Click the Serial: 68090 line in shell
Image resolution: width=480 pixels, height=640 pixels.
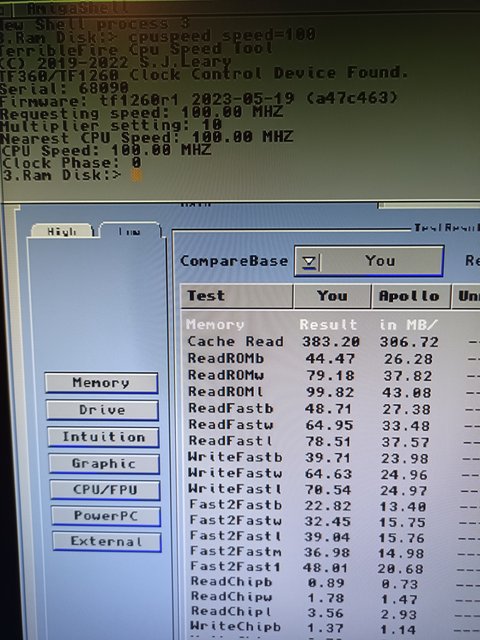click(x=64, y=87)
